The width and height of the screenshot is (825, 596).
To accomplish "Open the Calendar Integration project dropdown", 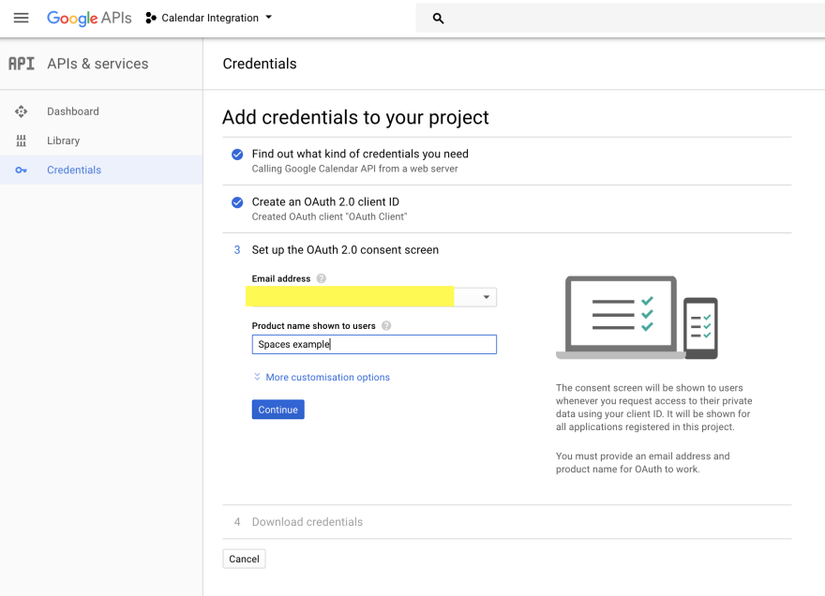I will 209,18.
